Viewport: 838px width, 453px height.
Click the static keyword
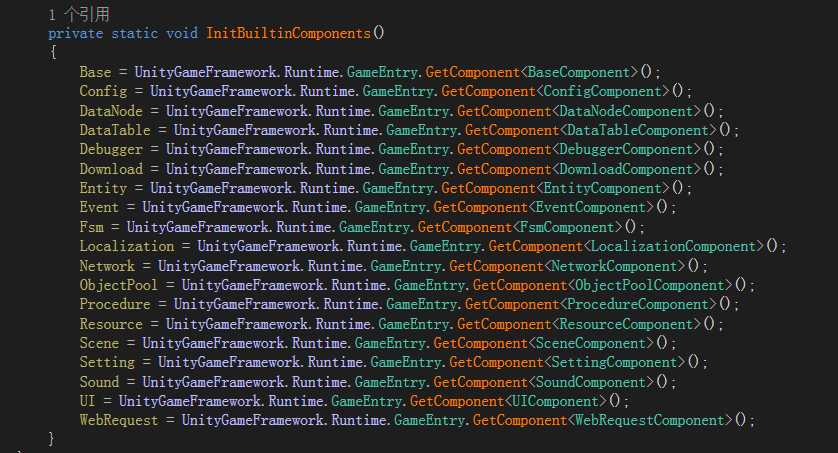pyautogui.click(x=135, y=33)
